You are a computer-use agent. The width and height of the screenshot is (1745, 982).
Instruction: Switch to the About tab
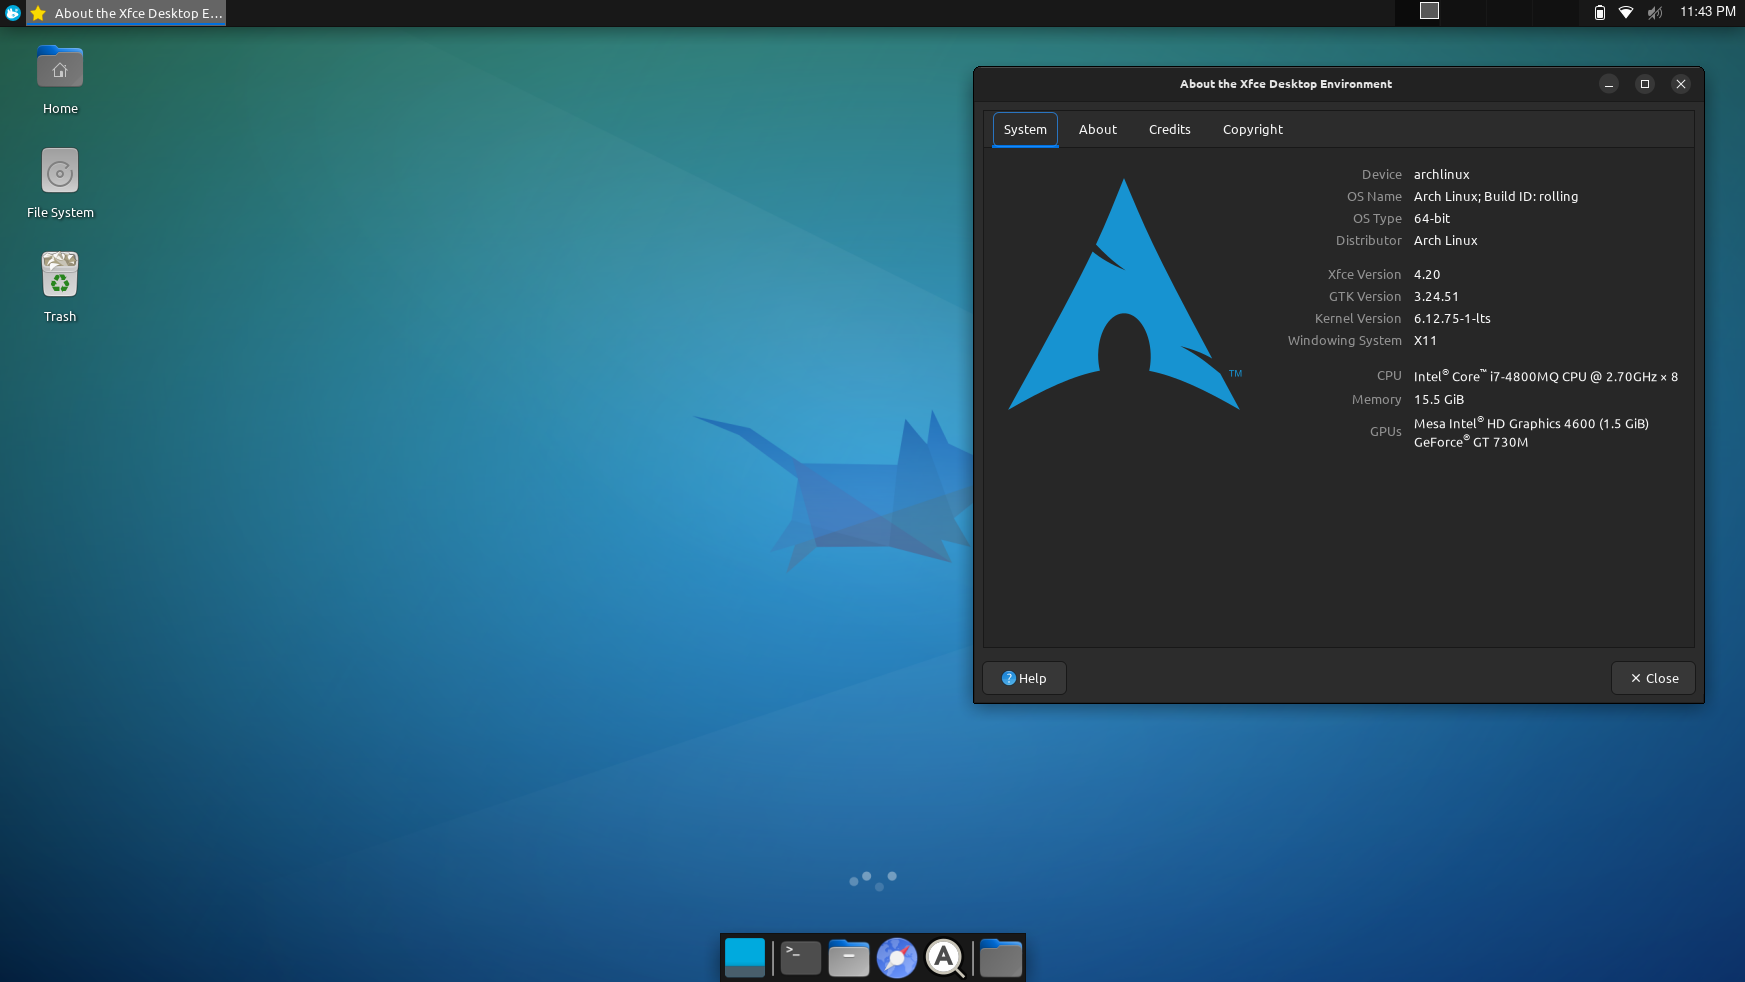[1097, 130]
